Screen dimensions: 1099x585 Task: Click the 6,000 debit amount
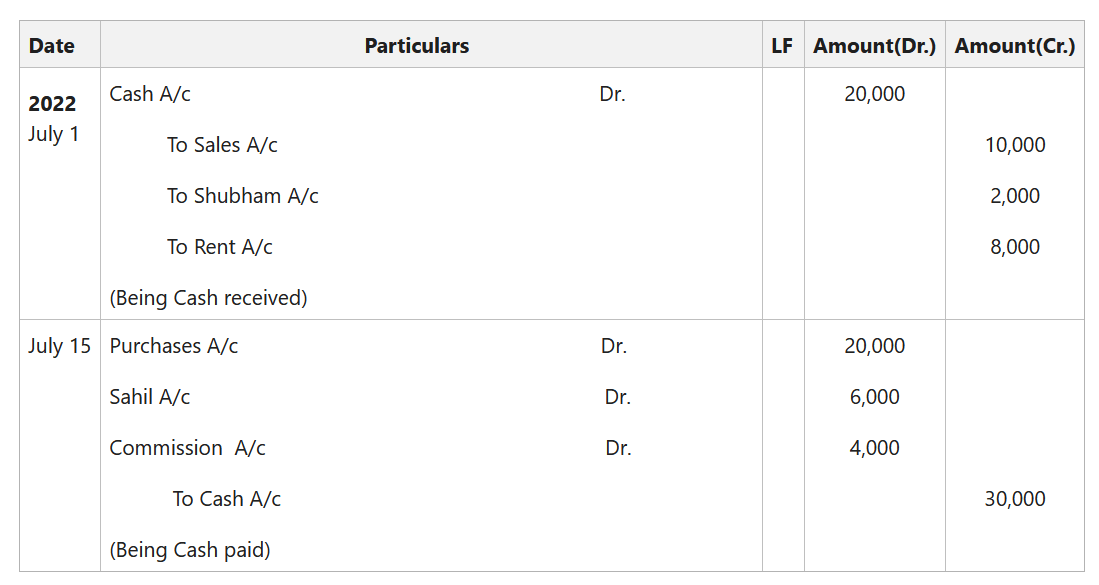875,397
